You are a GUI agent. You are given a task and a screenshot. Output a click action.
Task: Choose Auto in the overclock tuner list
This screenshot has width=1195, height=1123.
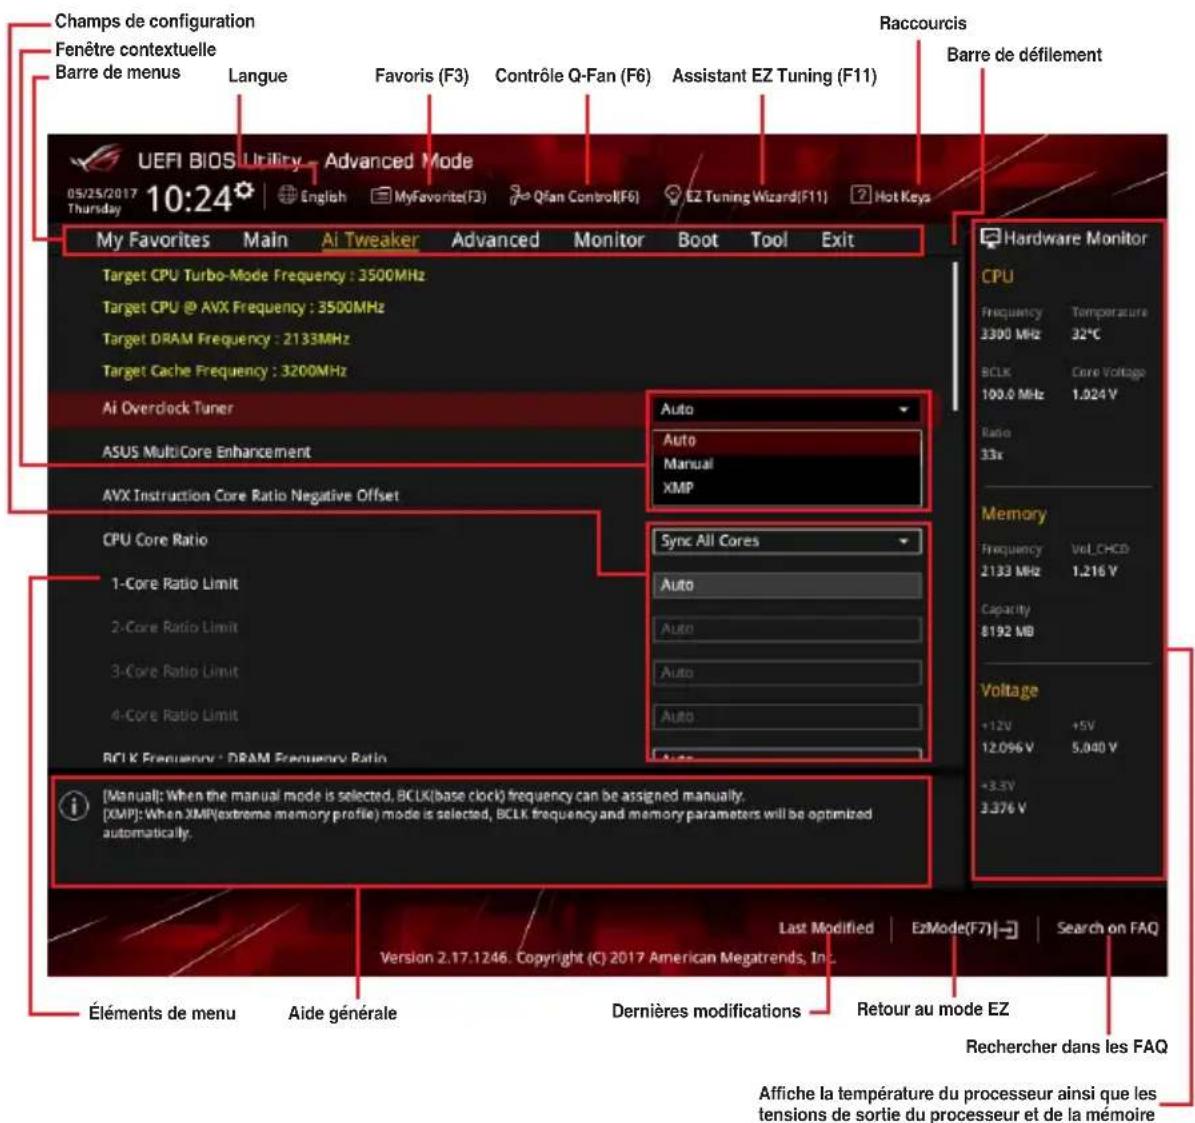point(787,440)
